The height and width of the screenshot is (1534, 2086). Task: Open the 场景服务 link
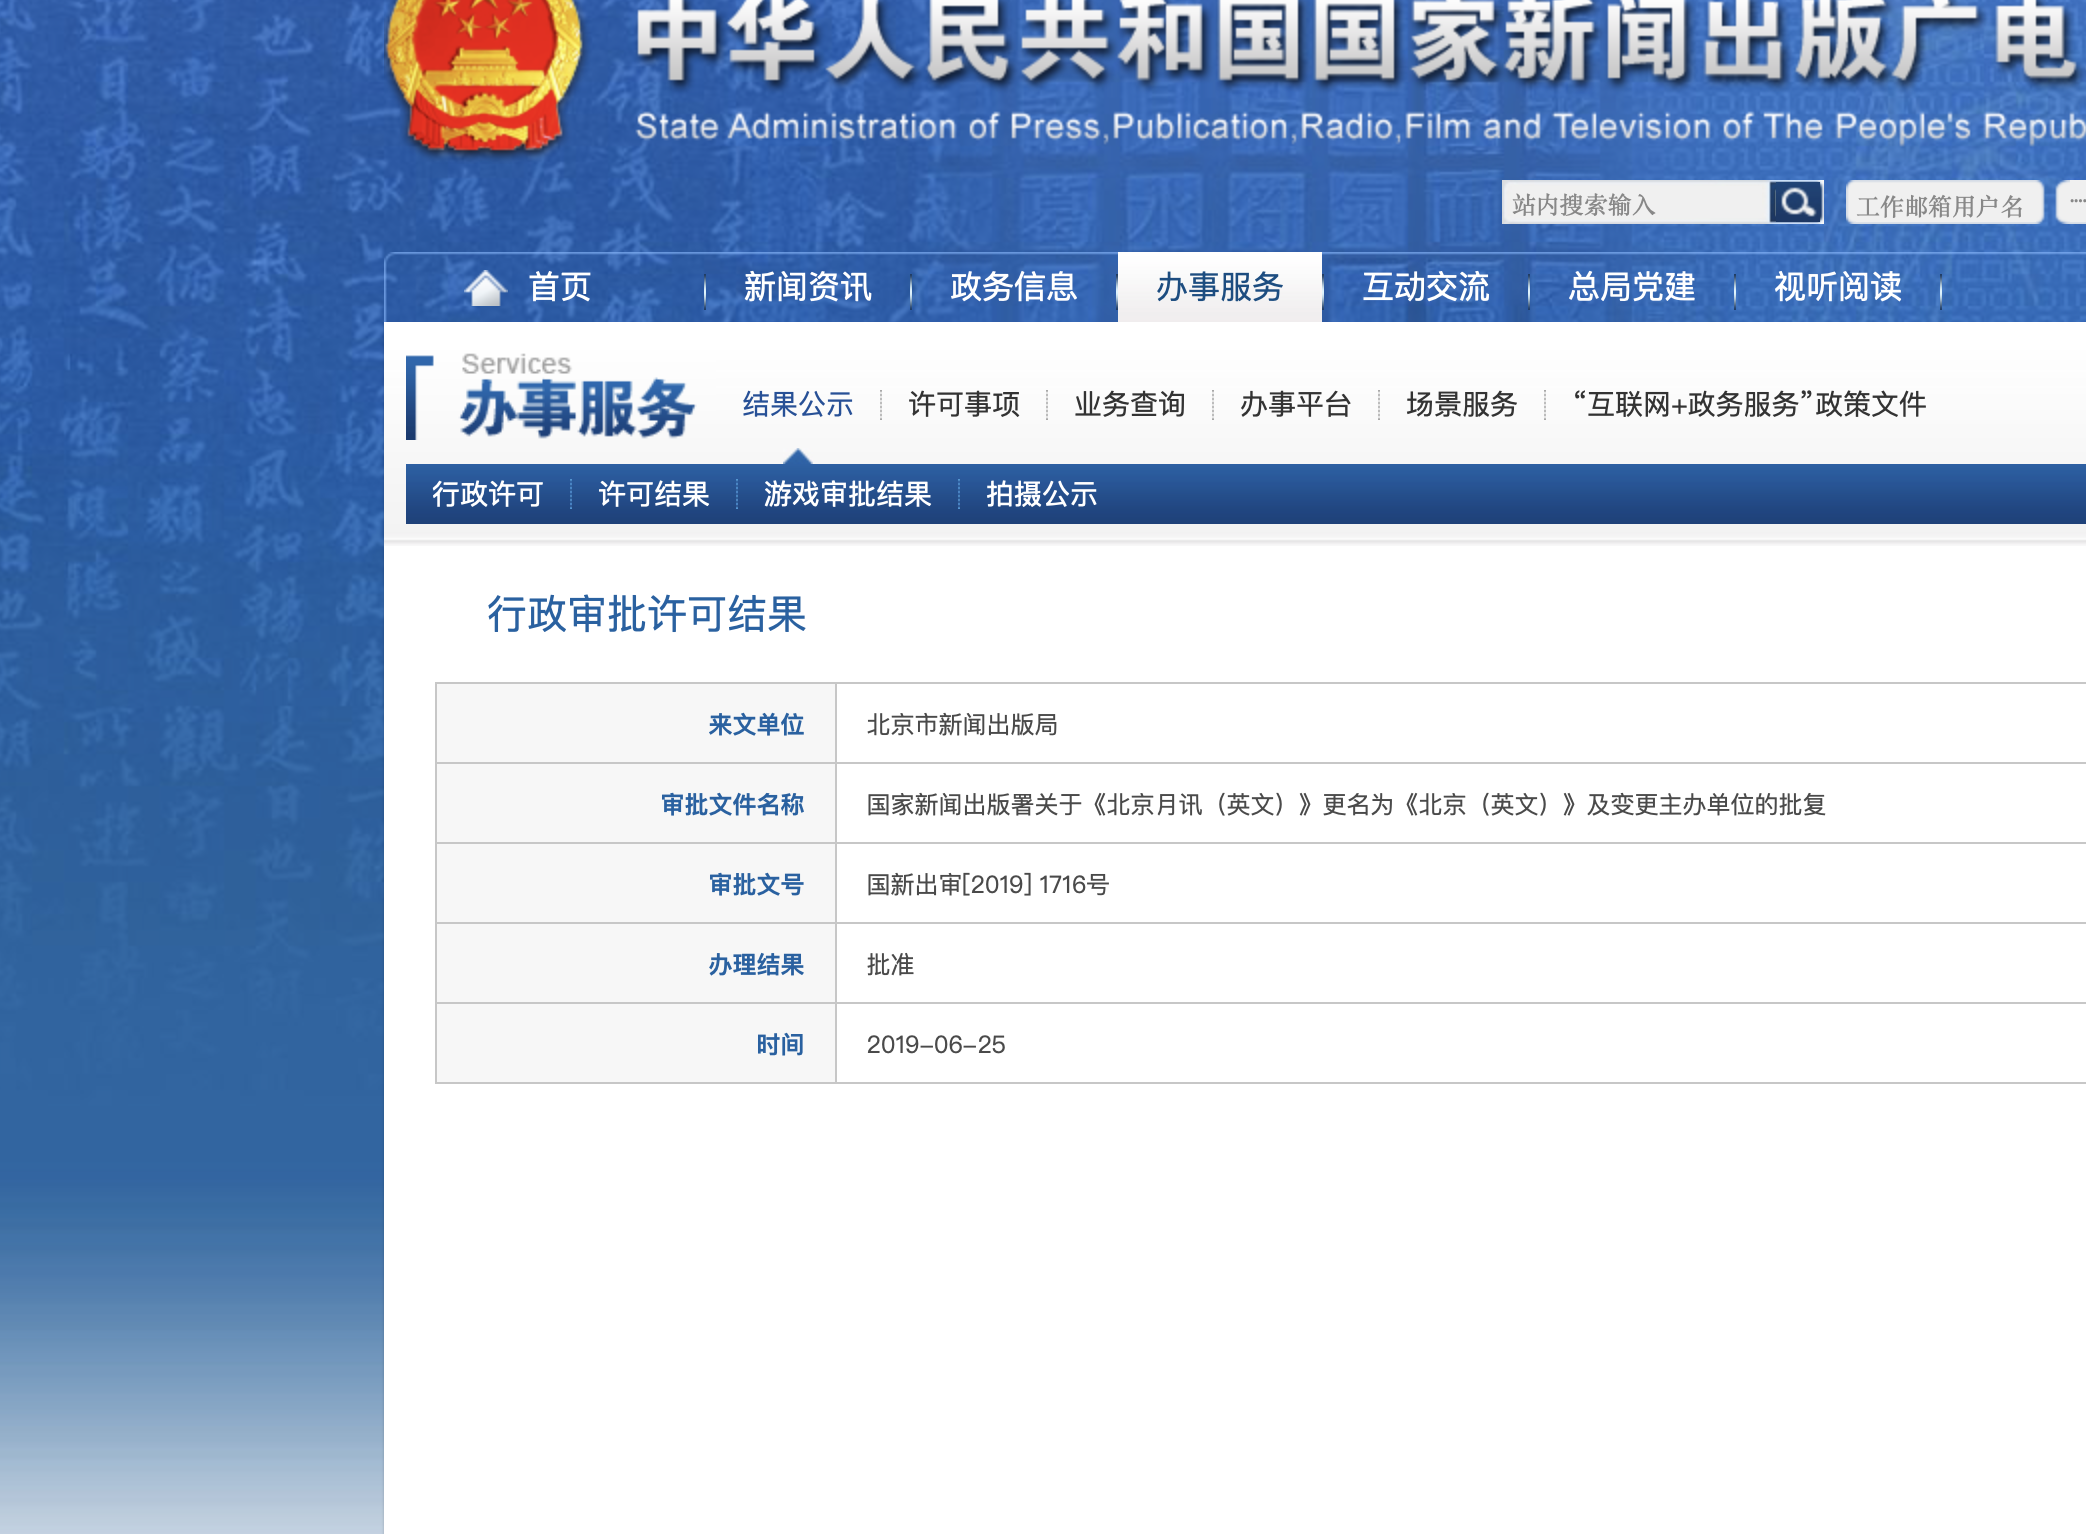coord(1461,404)
